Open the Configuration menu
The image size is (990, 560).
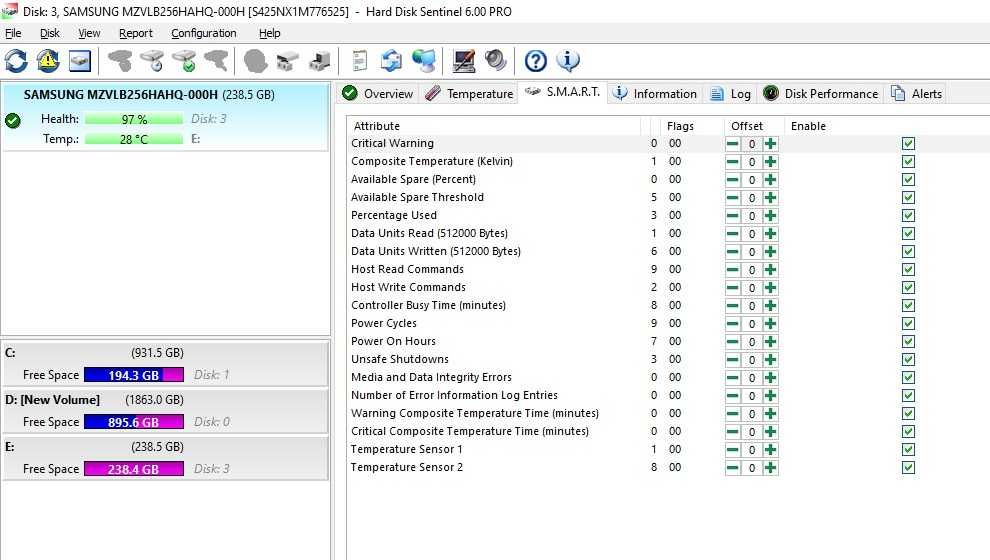(203, 33)
